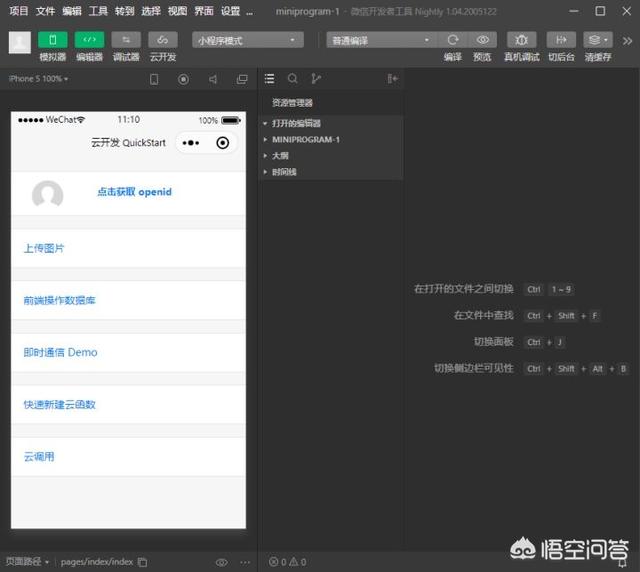Image resolution: width=640 pixels, height=572 pixels.
Task: Open more options ellipsis in simulator status bar
Action: point(245,562)
